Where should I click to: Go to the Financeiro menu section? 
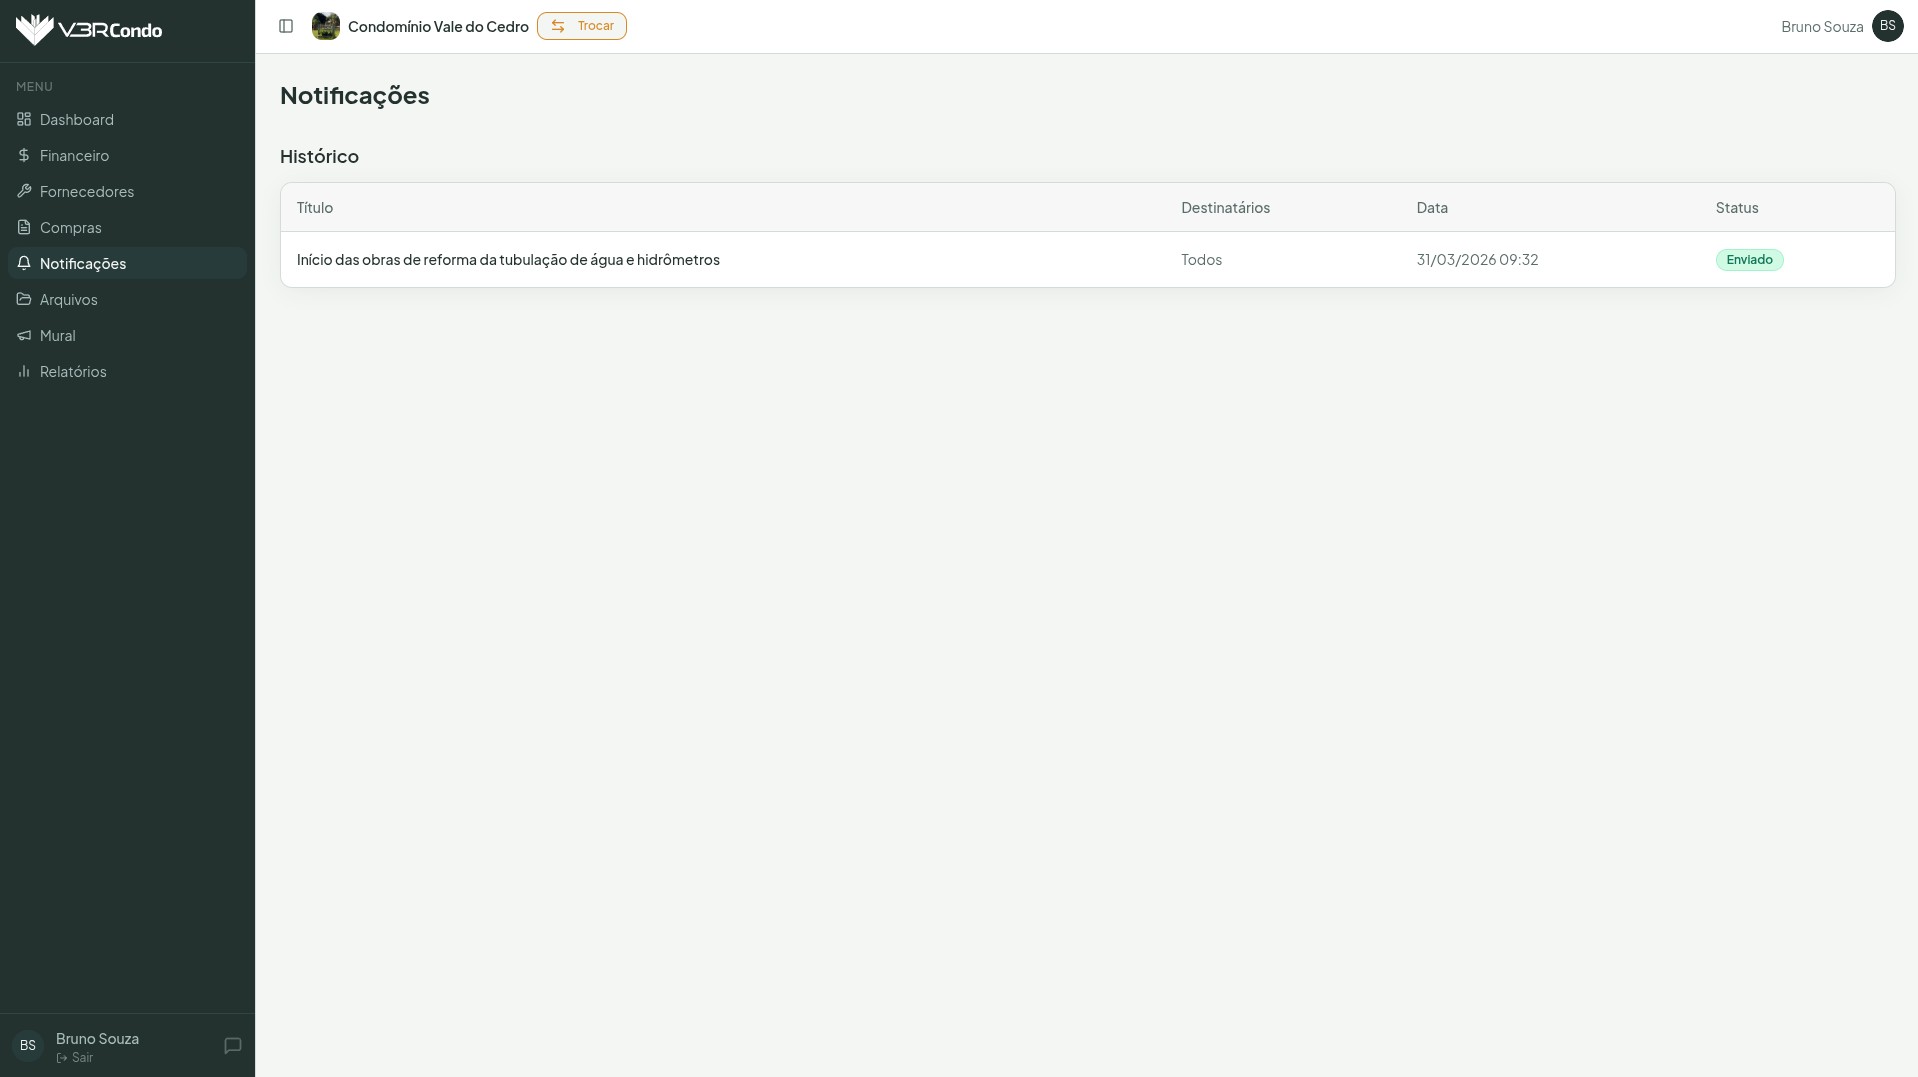coord(75,155)
